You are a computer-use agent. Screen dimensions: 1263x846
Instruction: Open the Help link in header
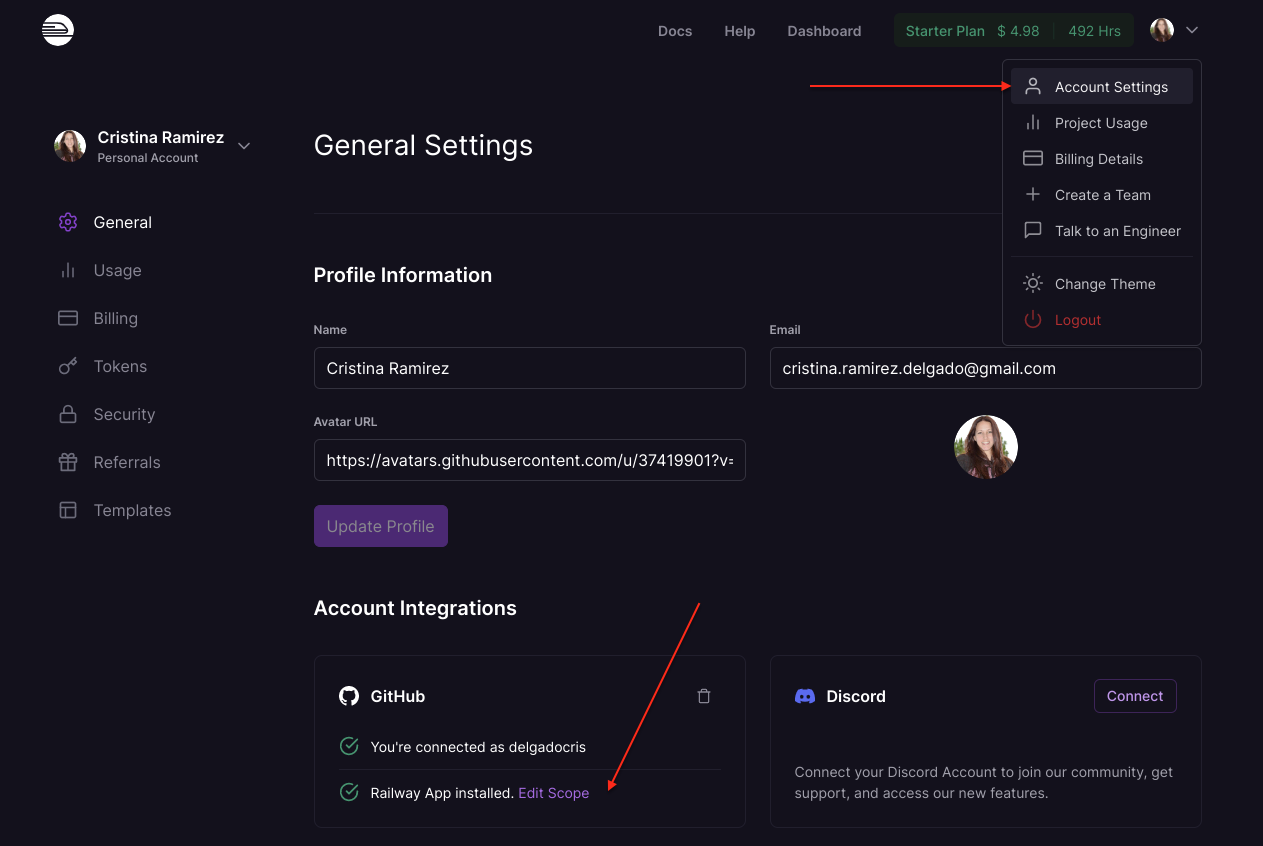[x=740, y=31]
